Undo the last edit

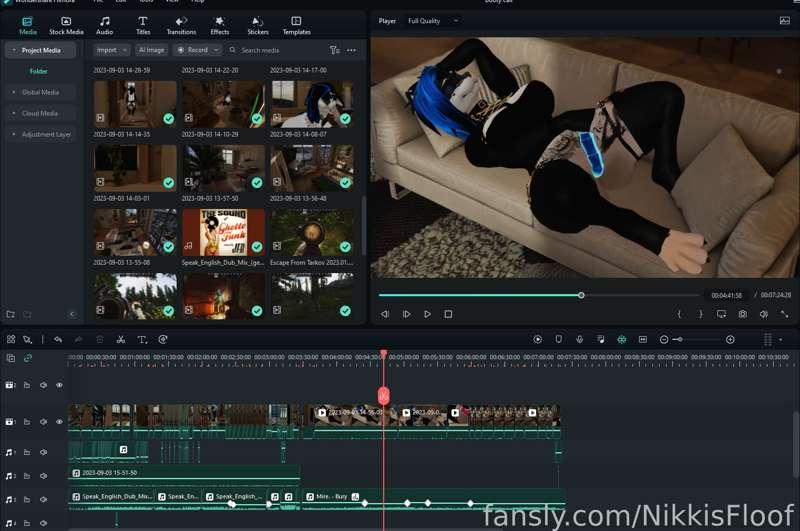[58, 339]
